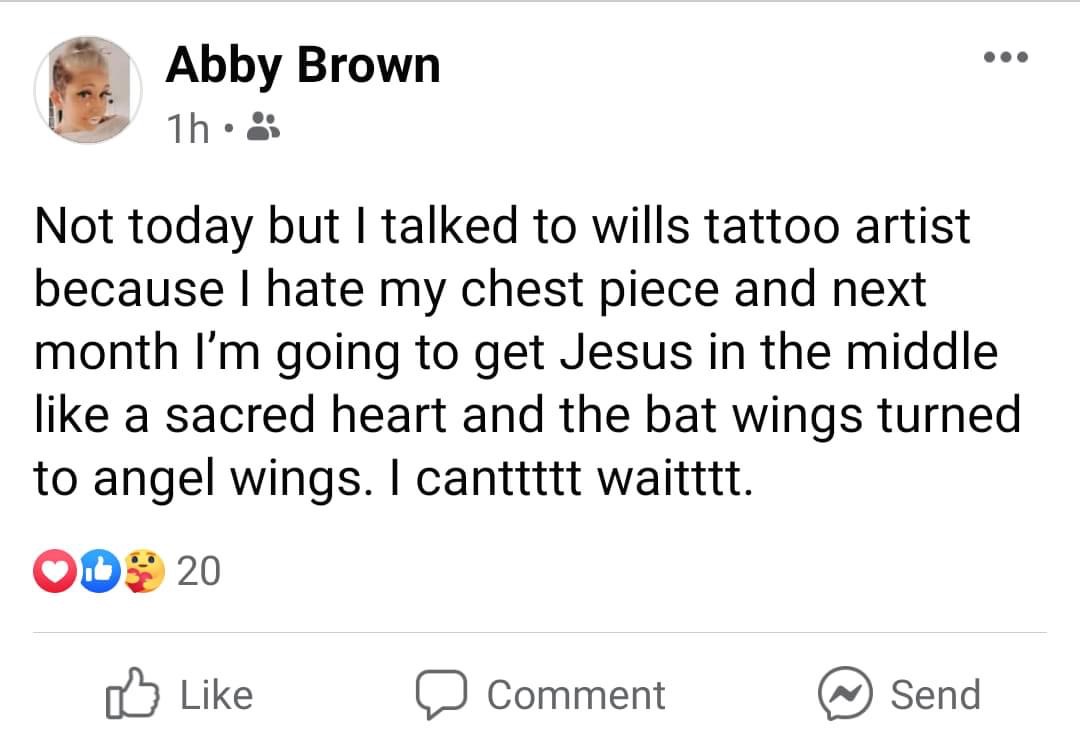The height and width of the screenshot is (739, 1080).
Task: Click the friends audience icon beside 1h
Action: tap(262, 127)
